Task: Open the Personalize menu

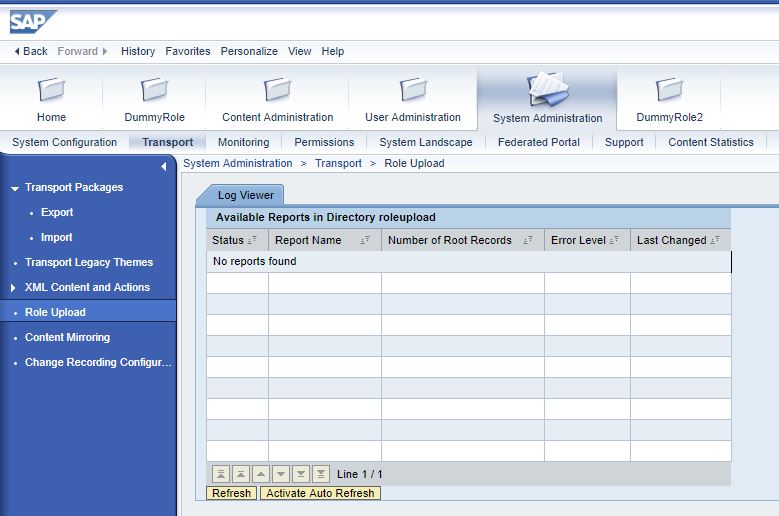Action: point(249,51)
